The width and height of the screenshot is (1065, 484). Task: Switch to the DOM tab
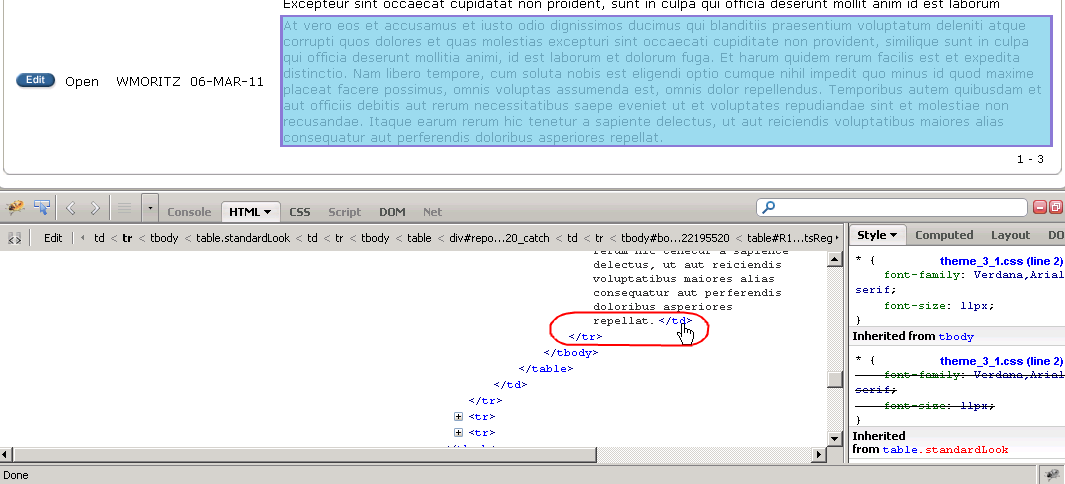(x=392, y=212)
